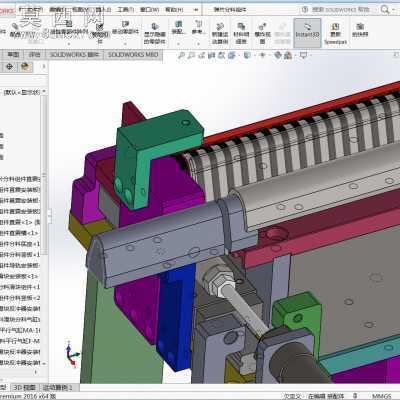Screen dimensions: 400x400
Task: Open View Settings monitor icon dropdown
Action: tap(303, 55)
